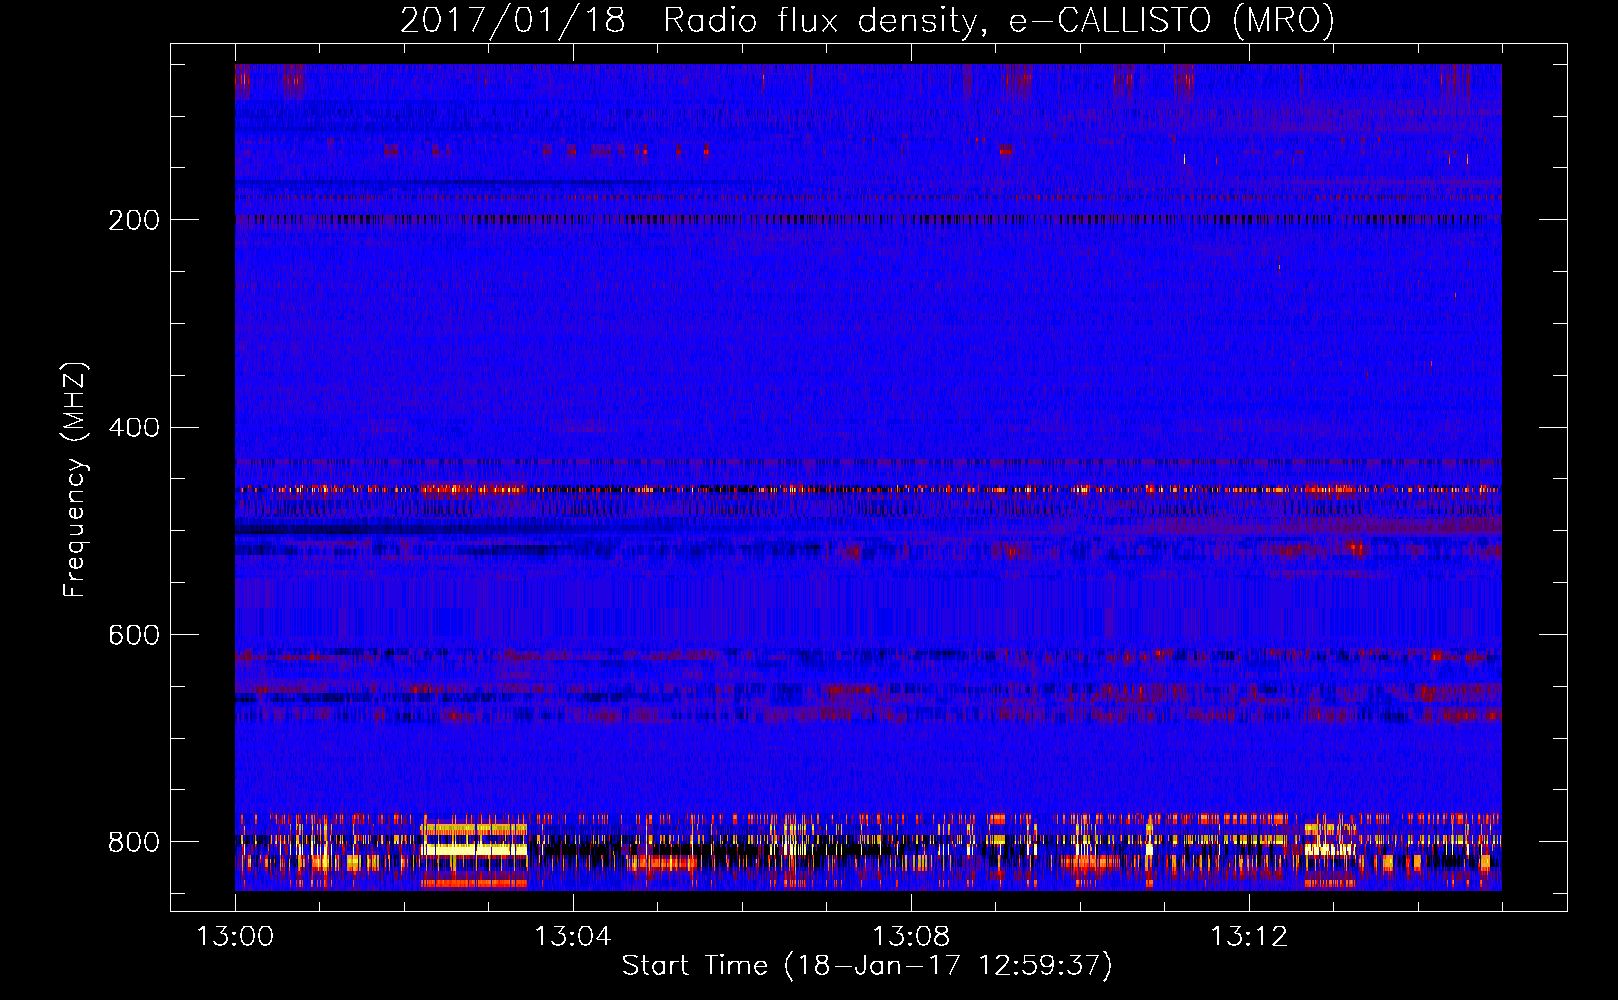The width and height of the screenshot is (1618, 1000).
Task: Click the 800 frequency tick label
Action: coord(134,842)
